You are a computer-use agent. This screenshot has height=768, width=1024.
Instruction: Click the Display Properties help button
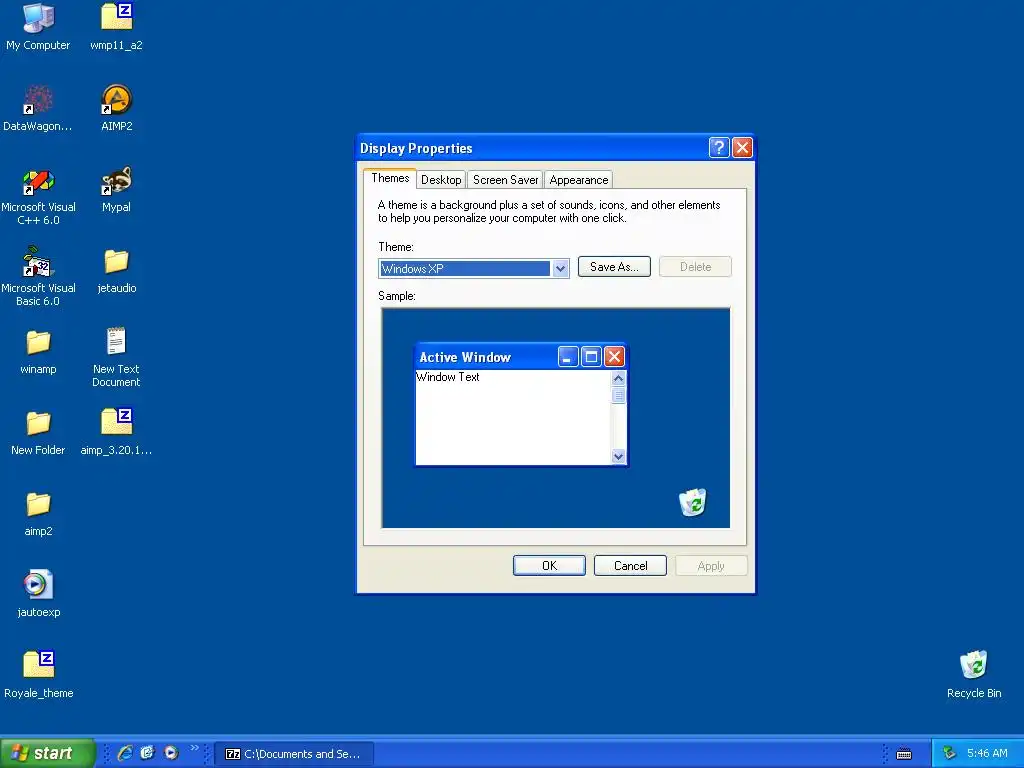718,148
